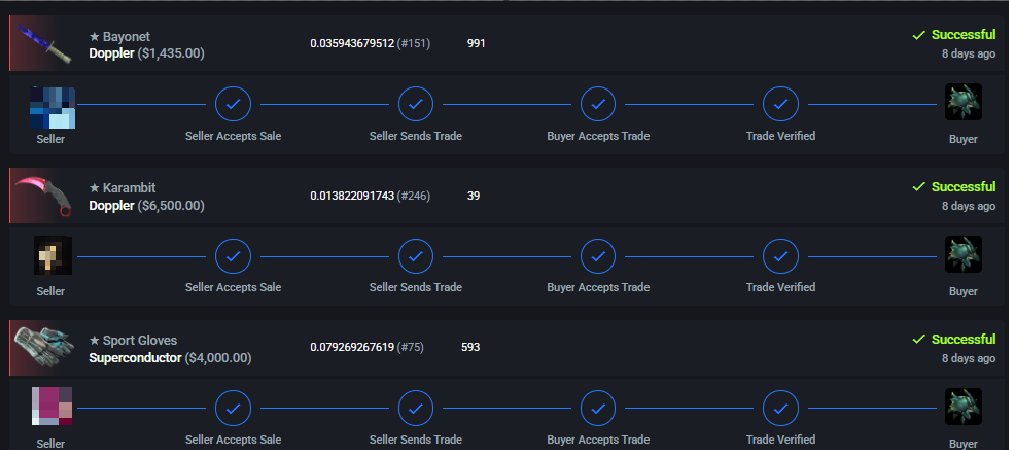Open the Karambit Doppler knife thumbnail
Image resolution: width=1009 pixels, height=450 pixels.
coord(41,196)
